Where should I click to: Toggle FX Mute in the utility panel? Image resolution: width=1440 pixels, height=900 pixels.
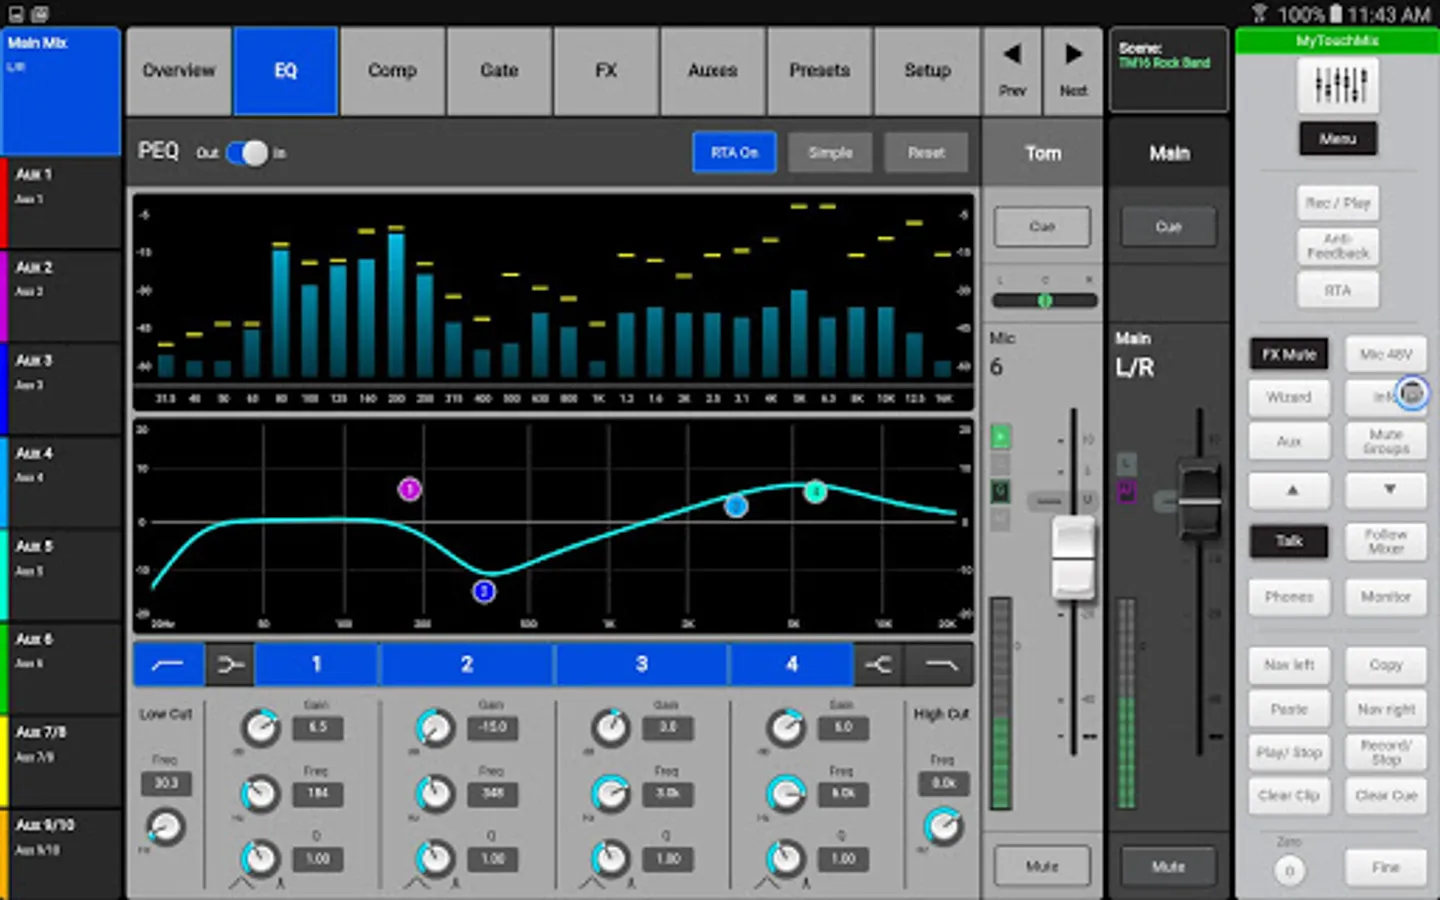click(x=1288, y=354)
